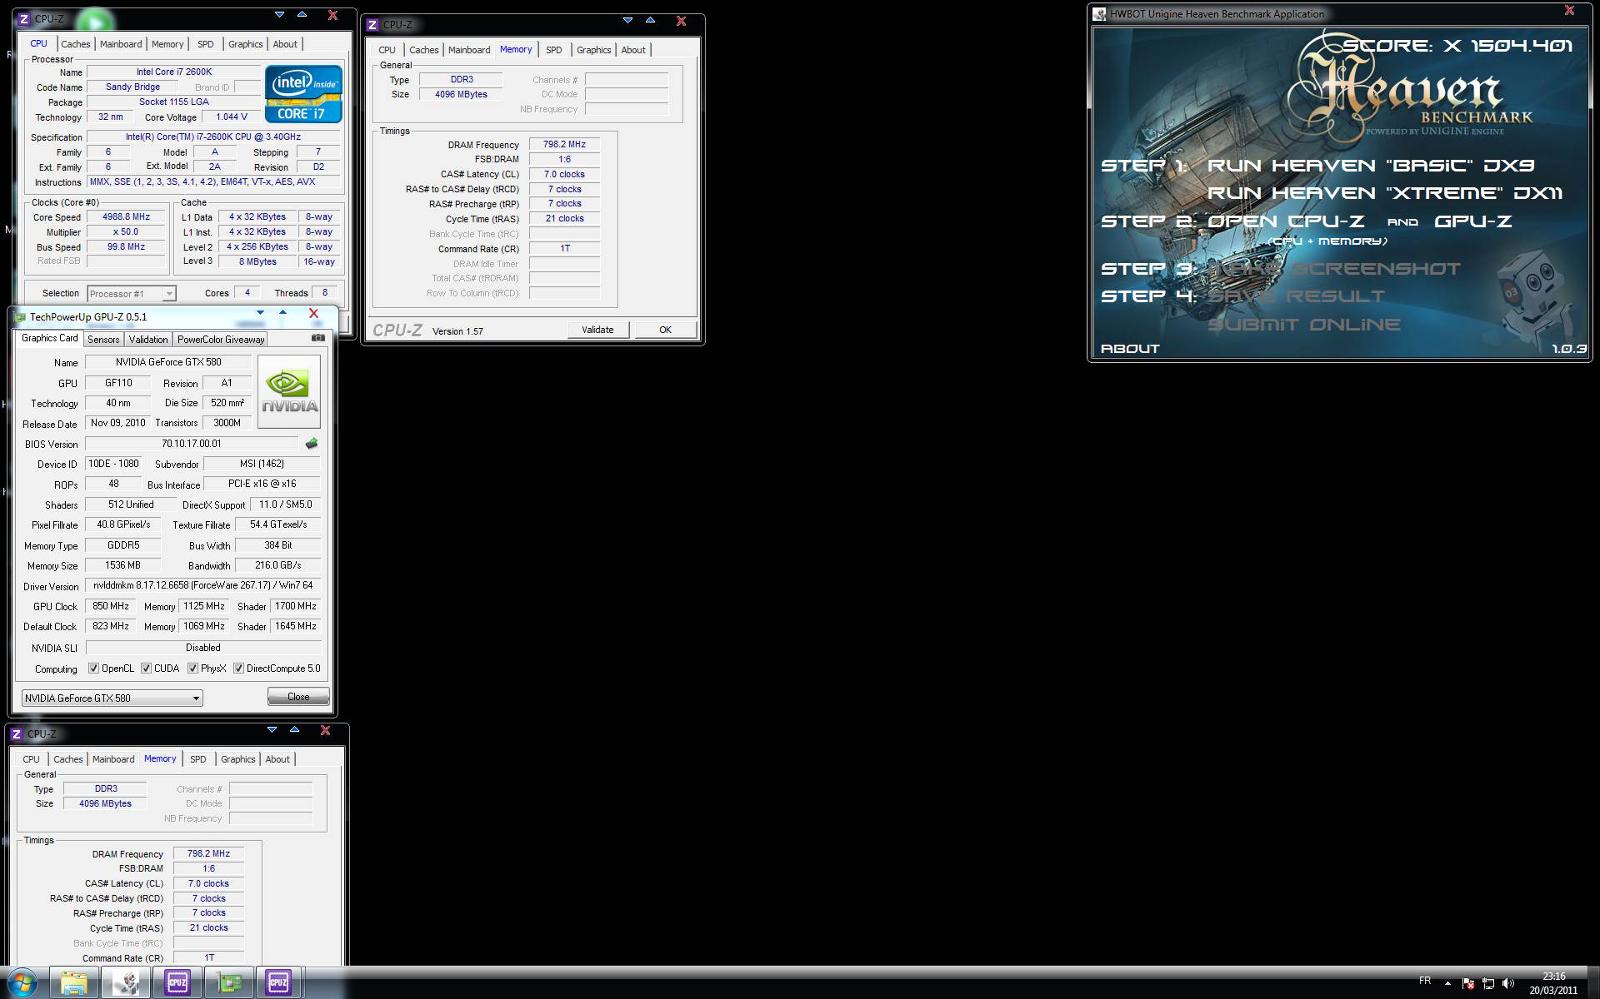
Task: Click the HWBOT Heaven window title icon
Action: tap(1100, 14)
